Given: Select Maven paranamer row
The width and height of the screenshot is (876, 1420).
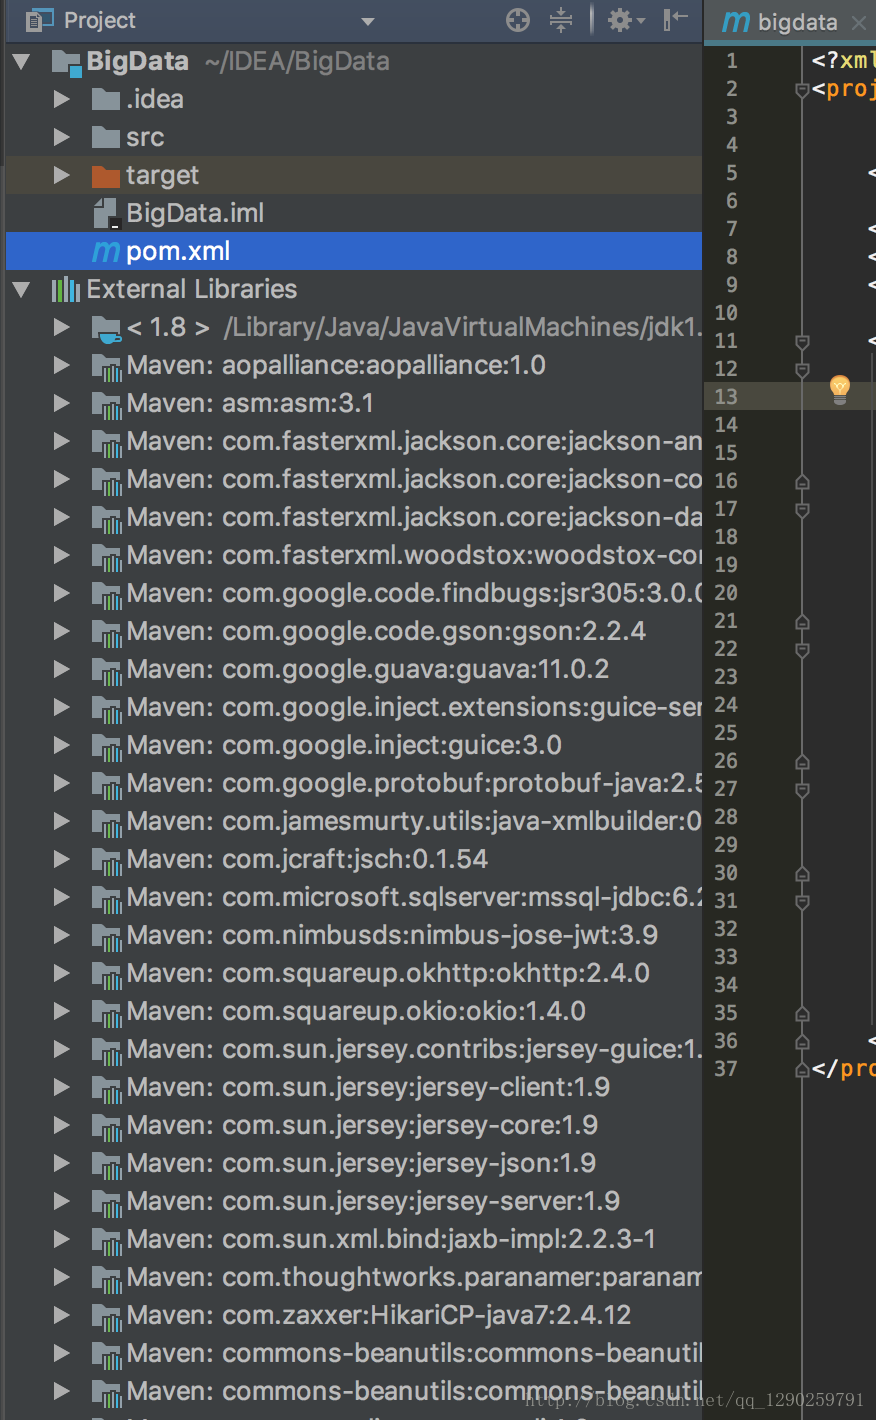Looking at the screenshot, I should point(354,1277).
